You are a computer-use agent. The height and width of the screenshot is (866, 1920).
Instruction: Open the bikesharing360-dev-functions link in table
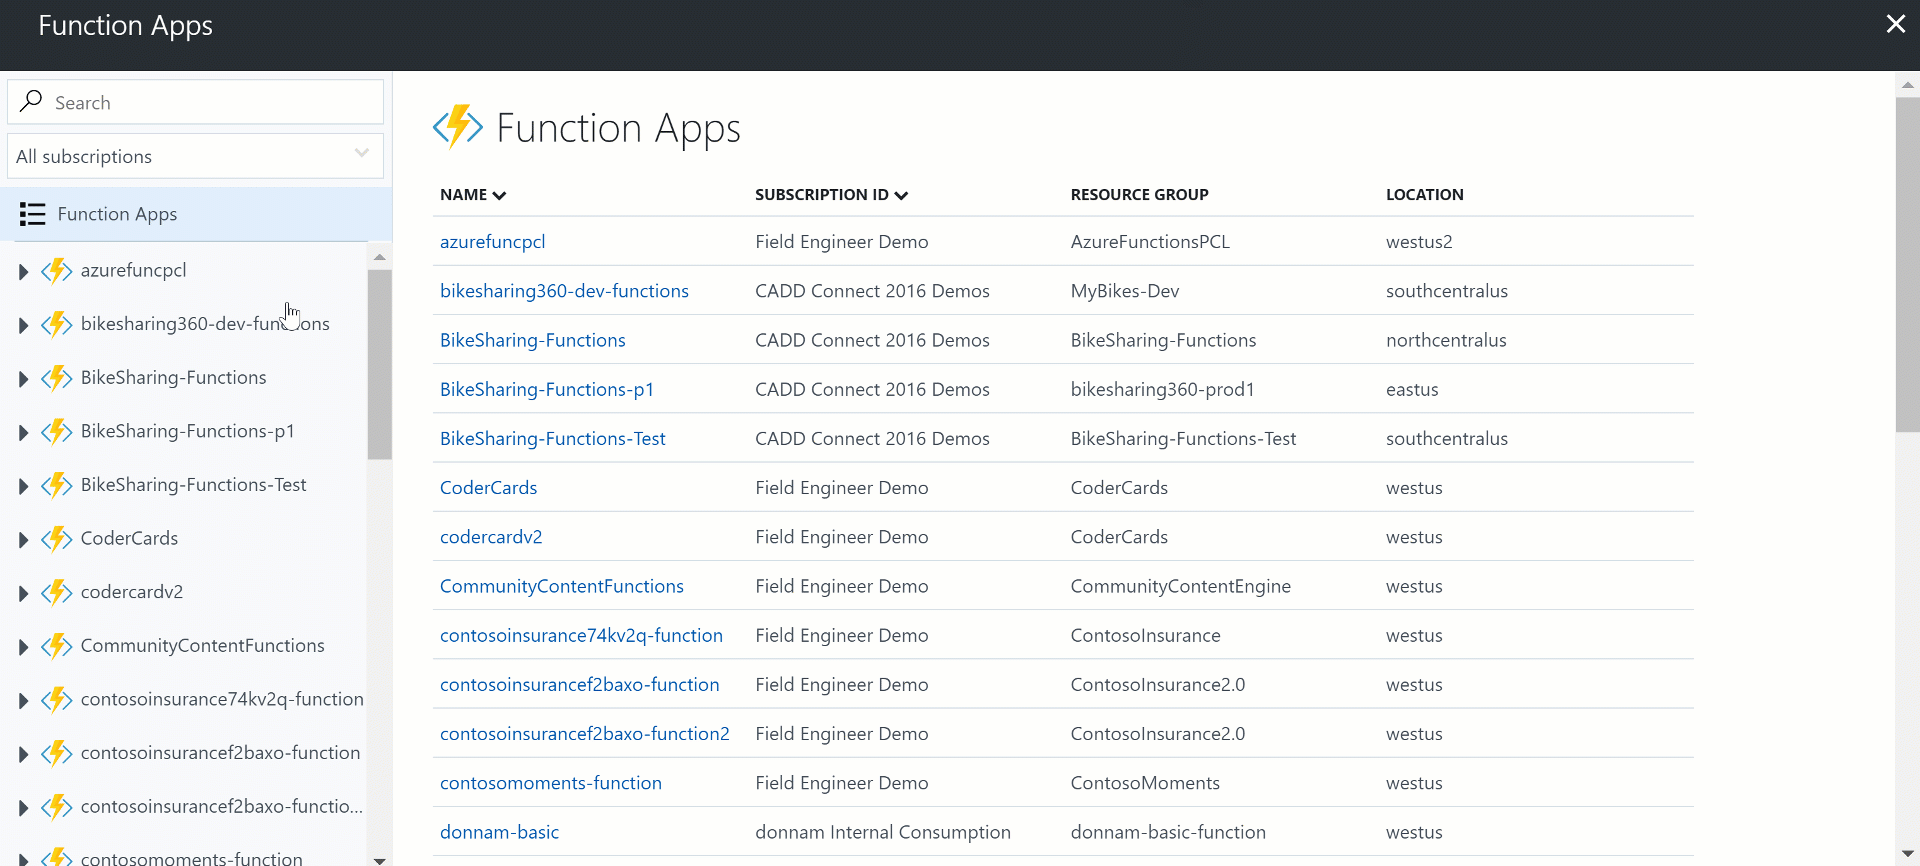pos(564,291)
